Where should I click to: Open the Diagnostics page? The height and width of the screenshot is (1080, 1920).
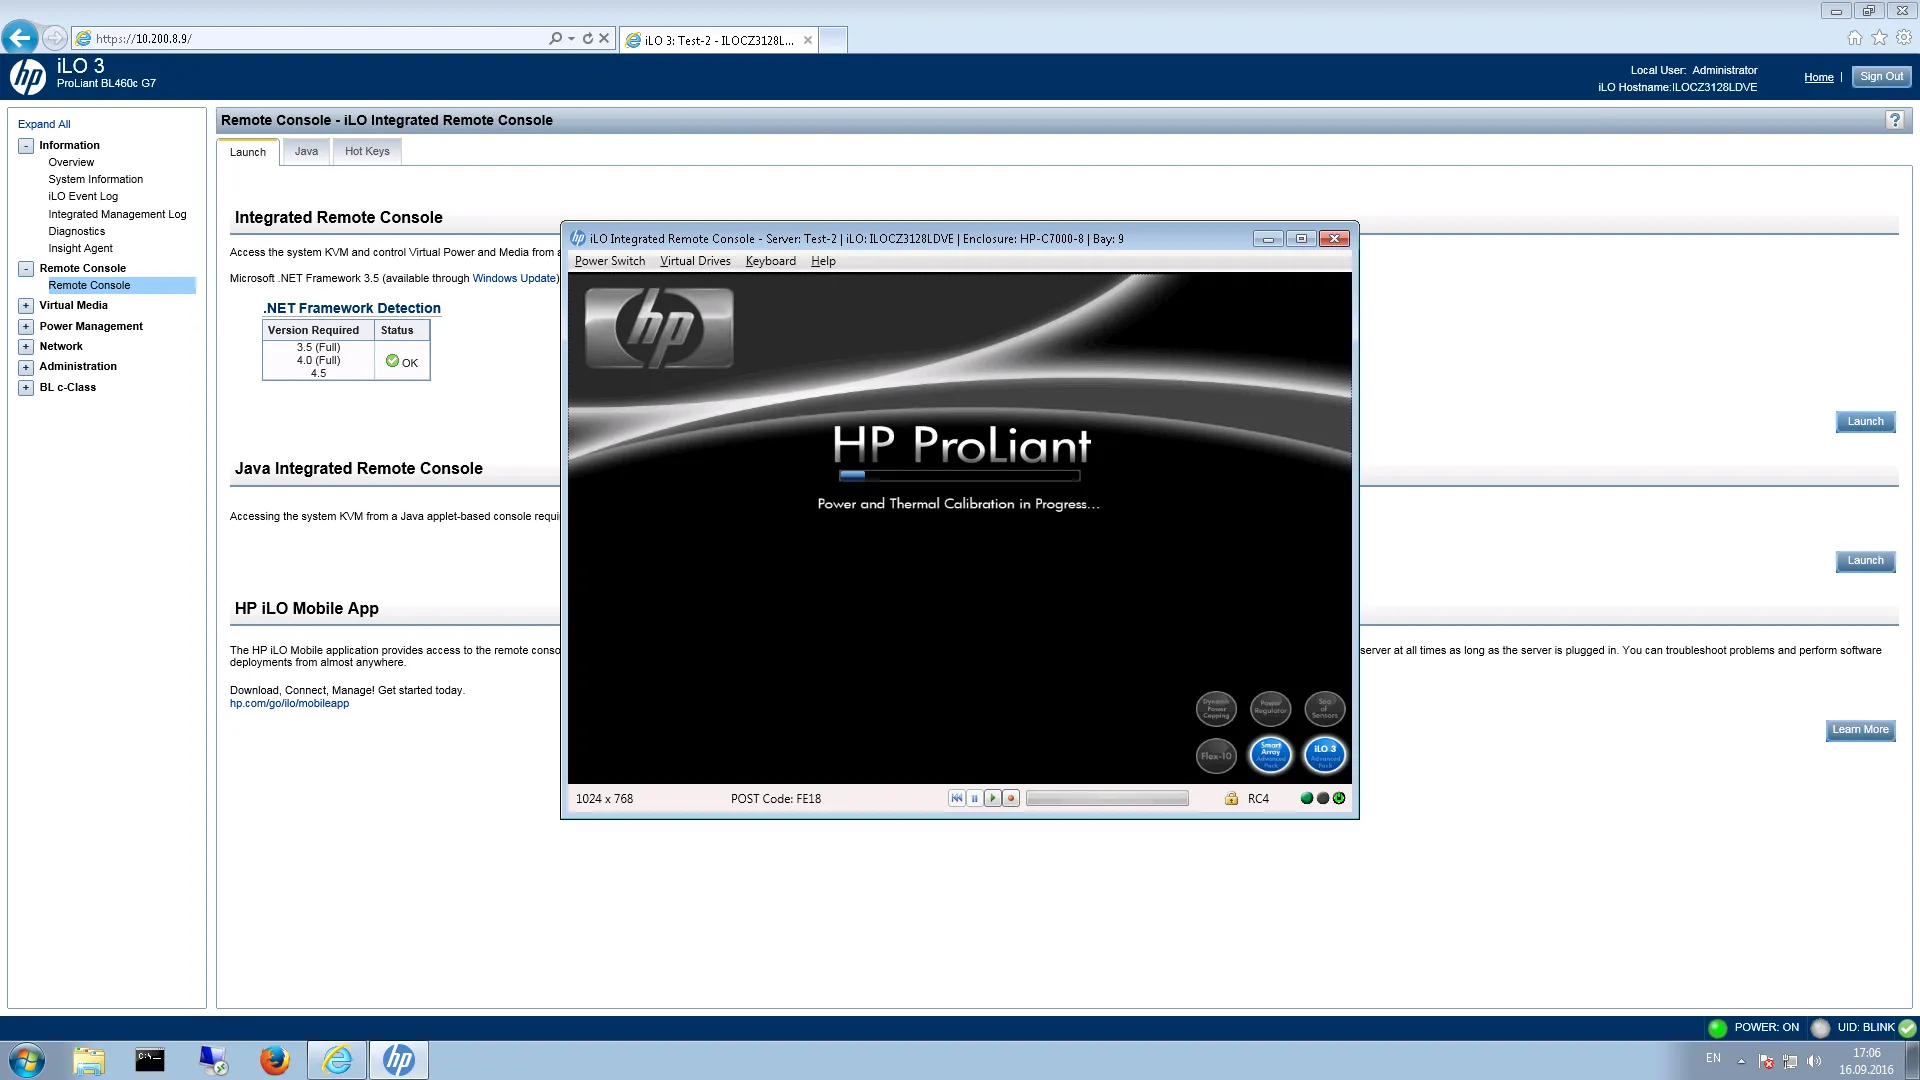tap(76, 231)
